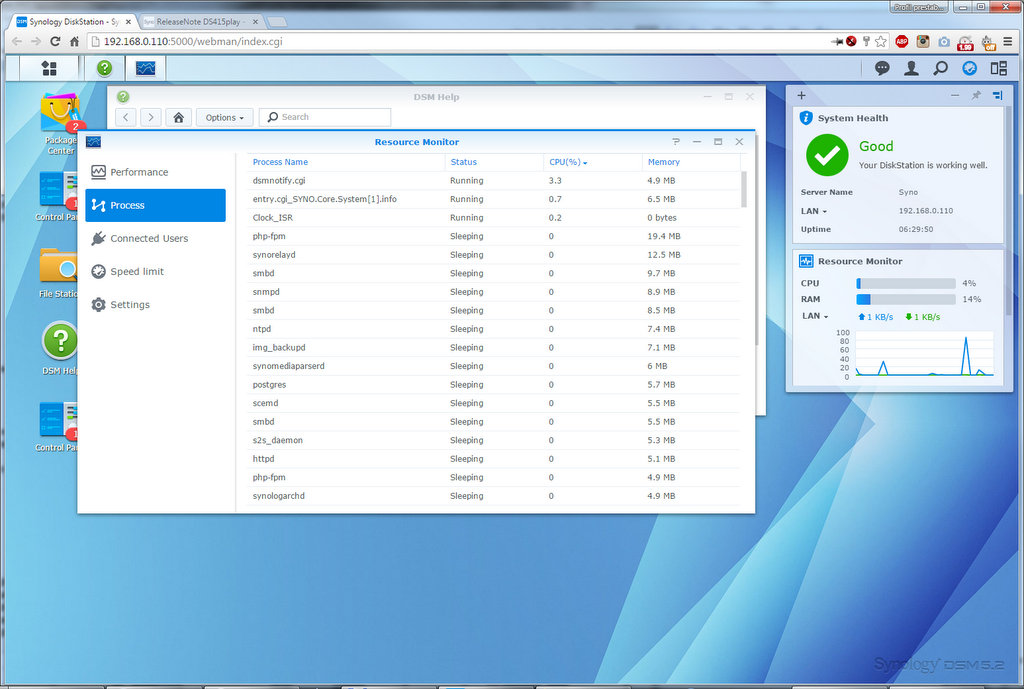The height and width of the screenshot is (689, 1024).
Task: Switch to the ReleaseNote DS415play browser tab
Action: point(201,22)
